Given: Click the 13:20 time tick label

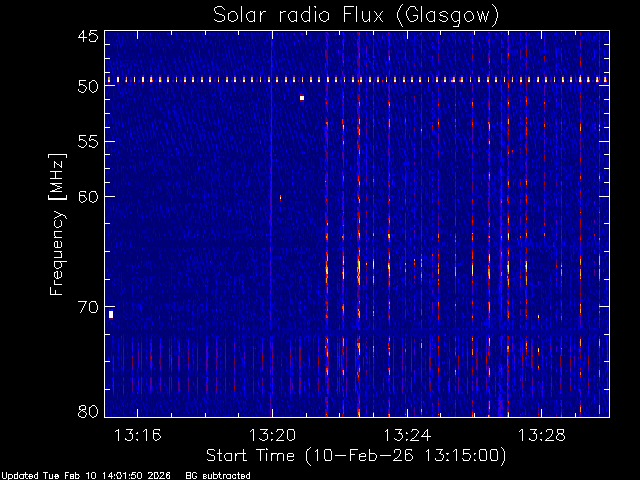Looking at the screenshot, I should [x=272, y=435].
